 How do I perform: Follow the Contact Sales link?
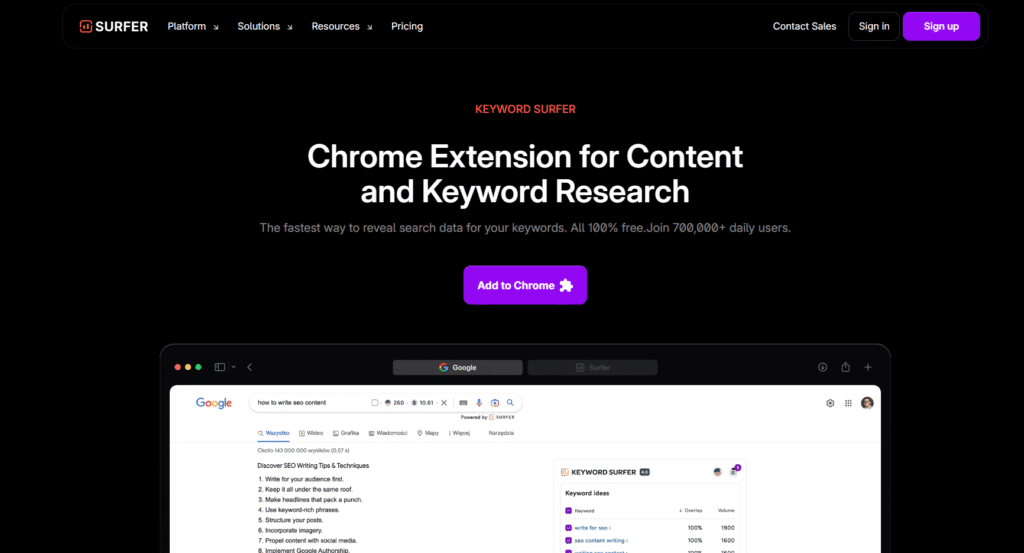[x=804, y=26]
